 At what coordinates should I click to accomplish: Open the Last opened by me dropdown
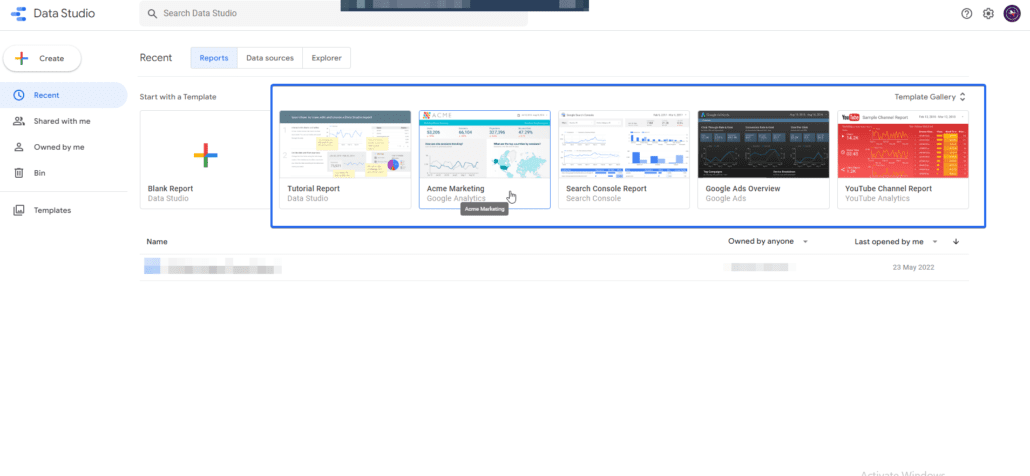click(896, 242)
